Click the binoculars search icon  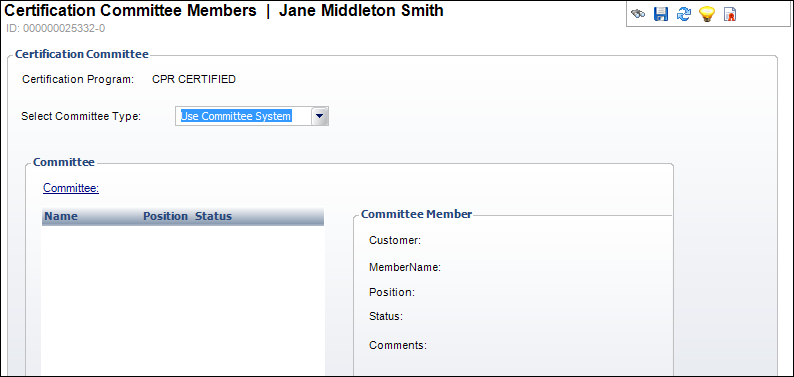[638, 14]
